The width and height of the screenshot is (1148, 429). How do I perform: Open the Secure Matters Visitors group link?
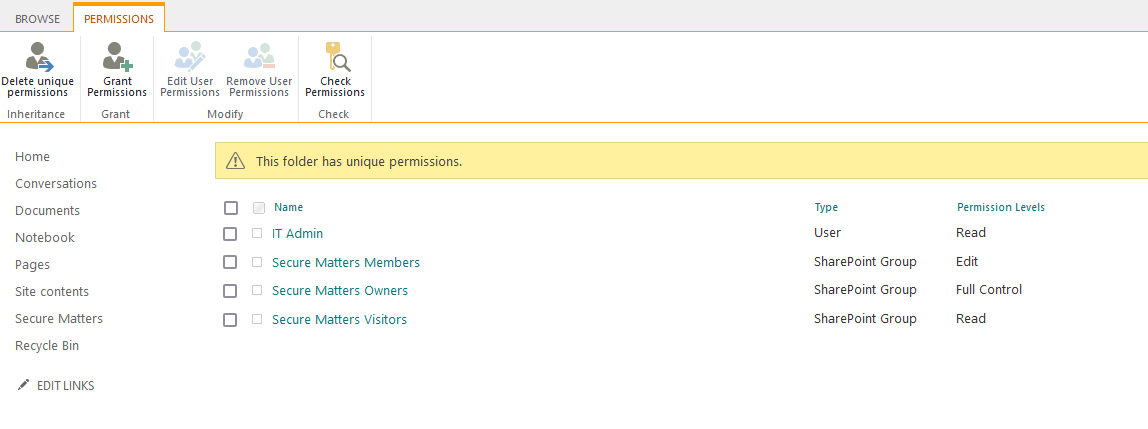[339, 320]
